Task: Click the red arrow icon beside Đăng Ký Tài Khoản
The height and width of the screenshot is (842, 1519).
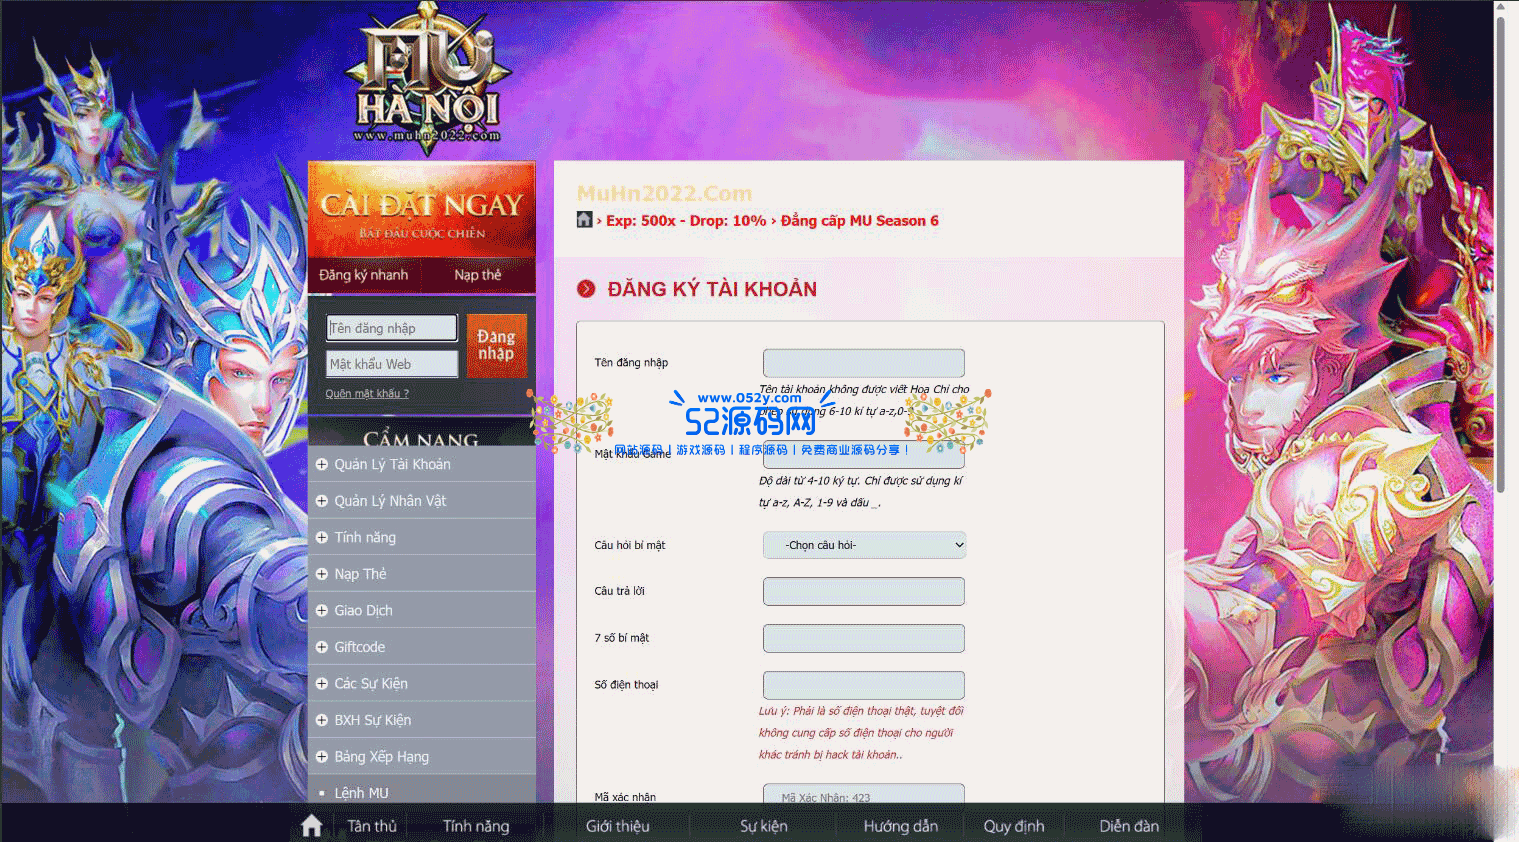Action: pyautogui.click(x=586, y=289)
